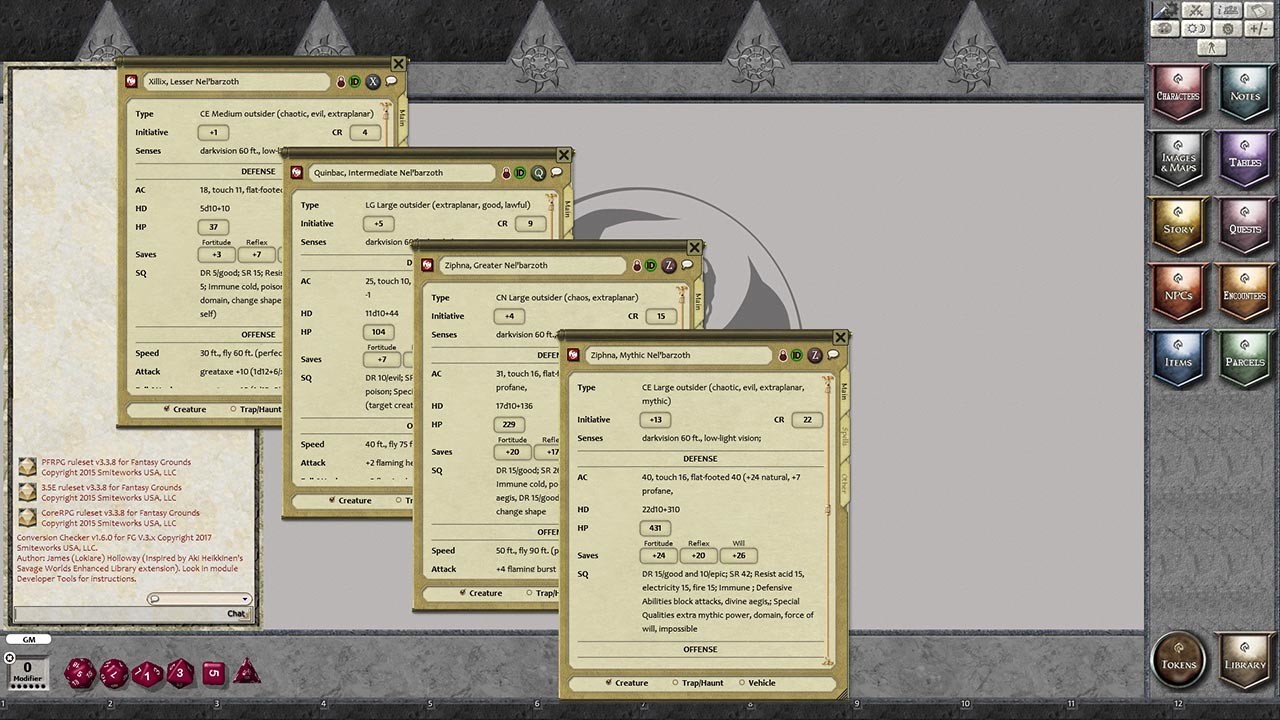The image size is (1280, 720).
Task: Toggle the ID visibility on Ziphna, Mythic Nel'barzoth
Action: tap(795, 355)
